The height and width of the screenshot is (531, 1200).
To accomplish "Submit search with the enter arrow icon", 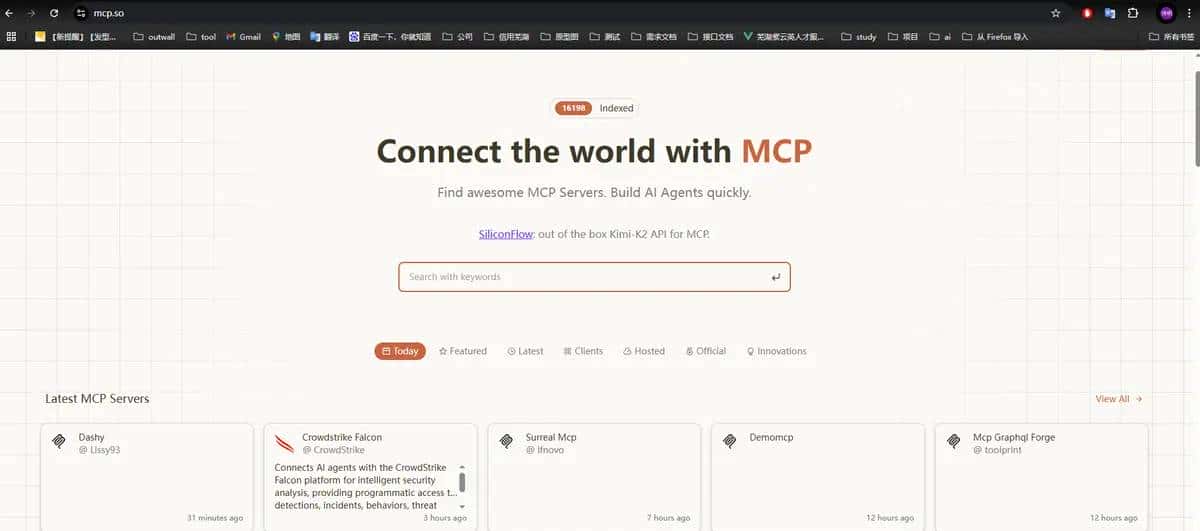I will tap(775, 277).
